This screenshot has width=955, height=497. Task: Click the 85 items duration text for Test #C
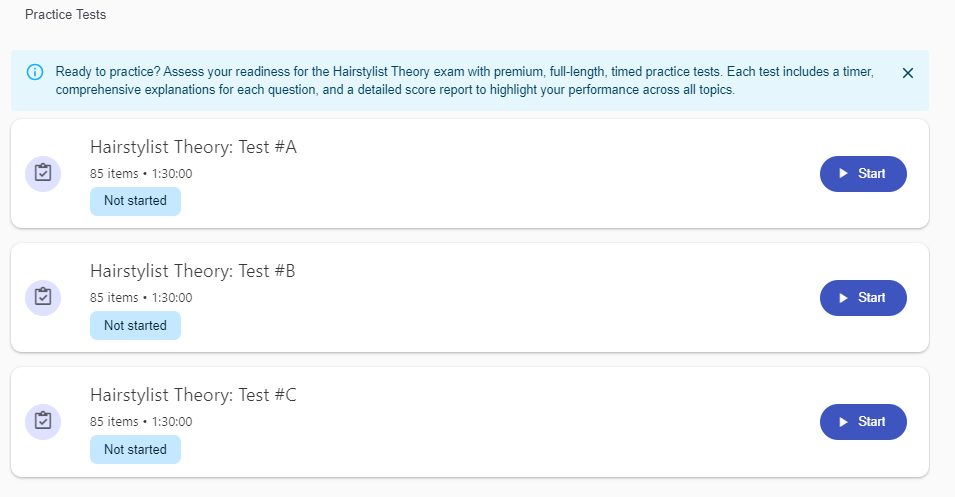[x=141, y=421]
